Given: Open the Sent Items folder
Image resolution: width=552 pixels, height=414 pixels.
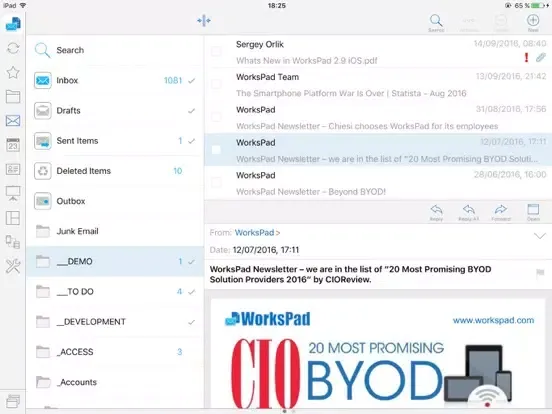Looking at the screenshot, I should [115, 141].
